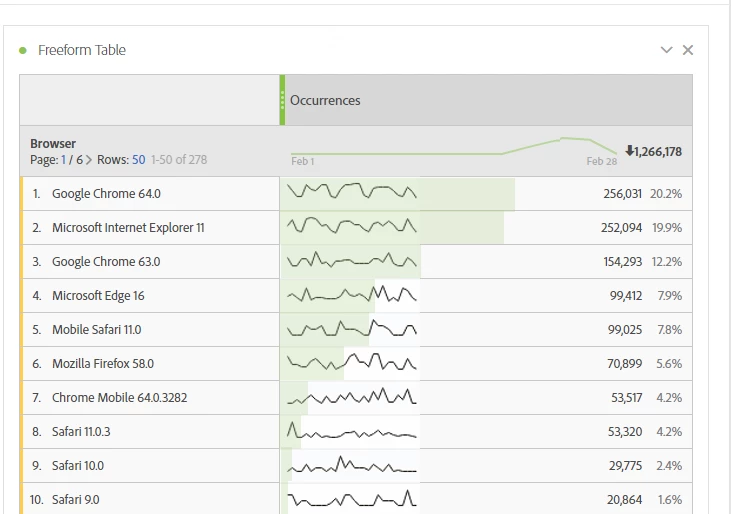The width and height of the screenshot is (731, 514).
Task: Click the green Occurrences column drag handle
Action: point(283,100)
